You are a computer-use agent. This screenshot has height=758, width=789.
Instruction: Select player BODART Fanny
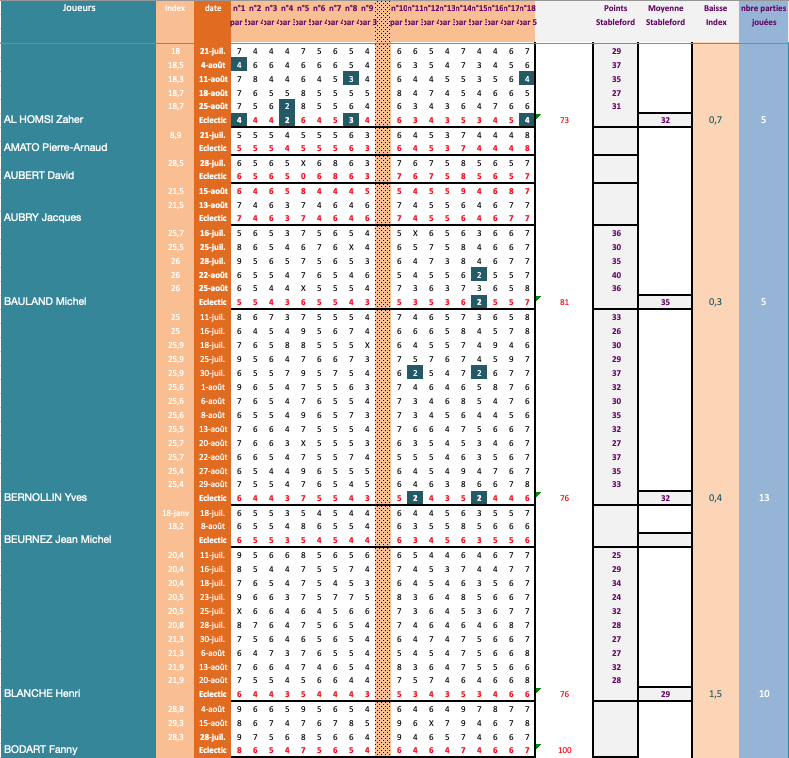pos(40,749)
